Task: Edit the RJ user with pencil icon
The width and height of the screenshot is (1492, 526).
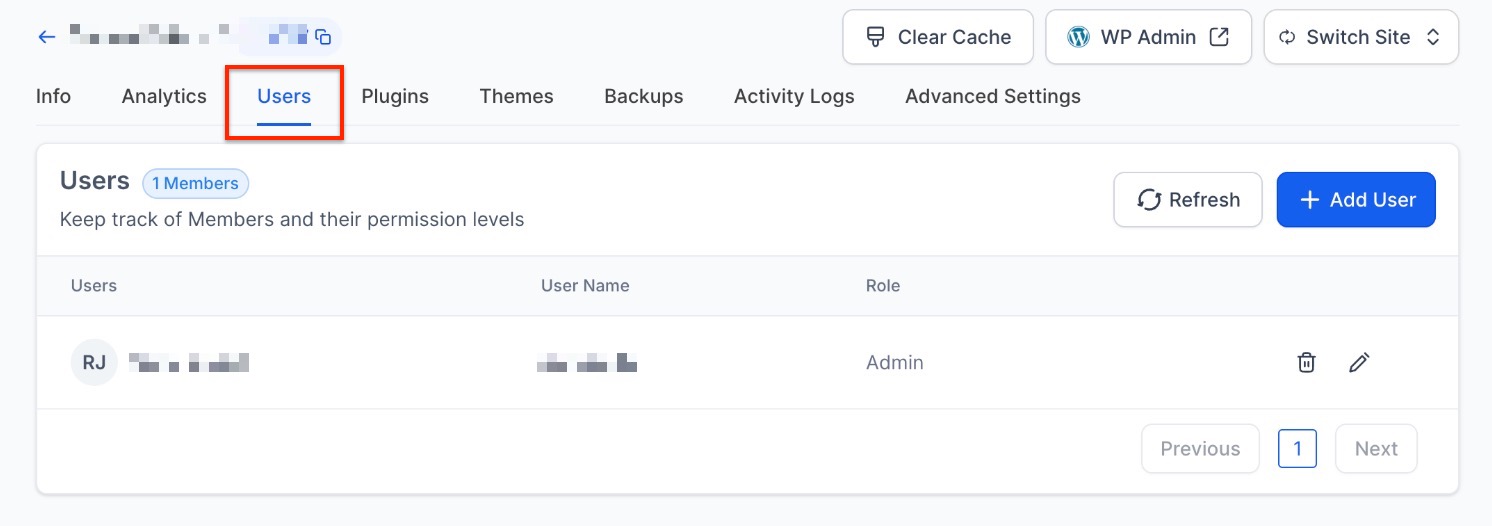Action: coord(1358,363)
